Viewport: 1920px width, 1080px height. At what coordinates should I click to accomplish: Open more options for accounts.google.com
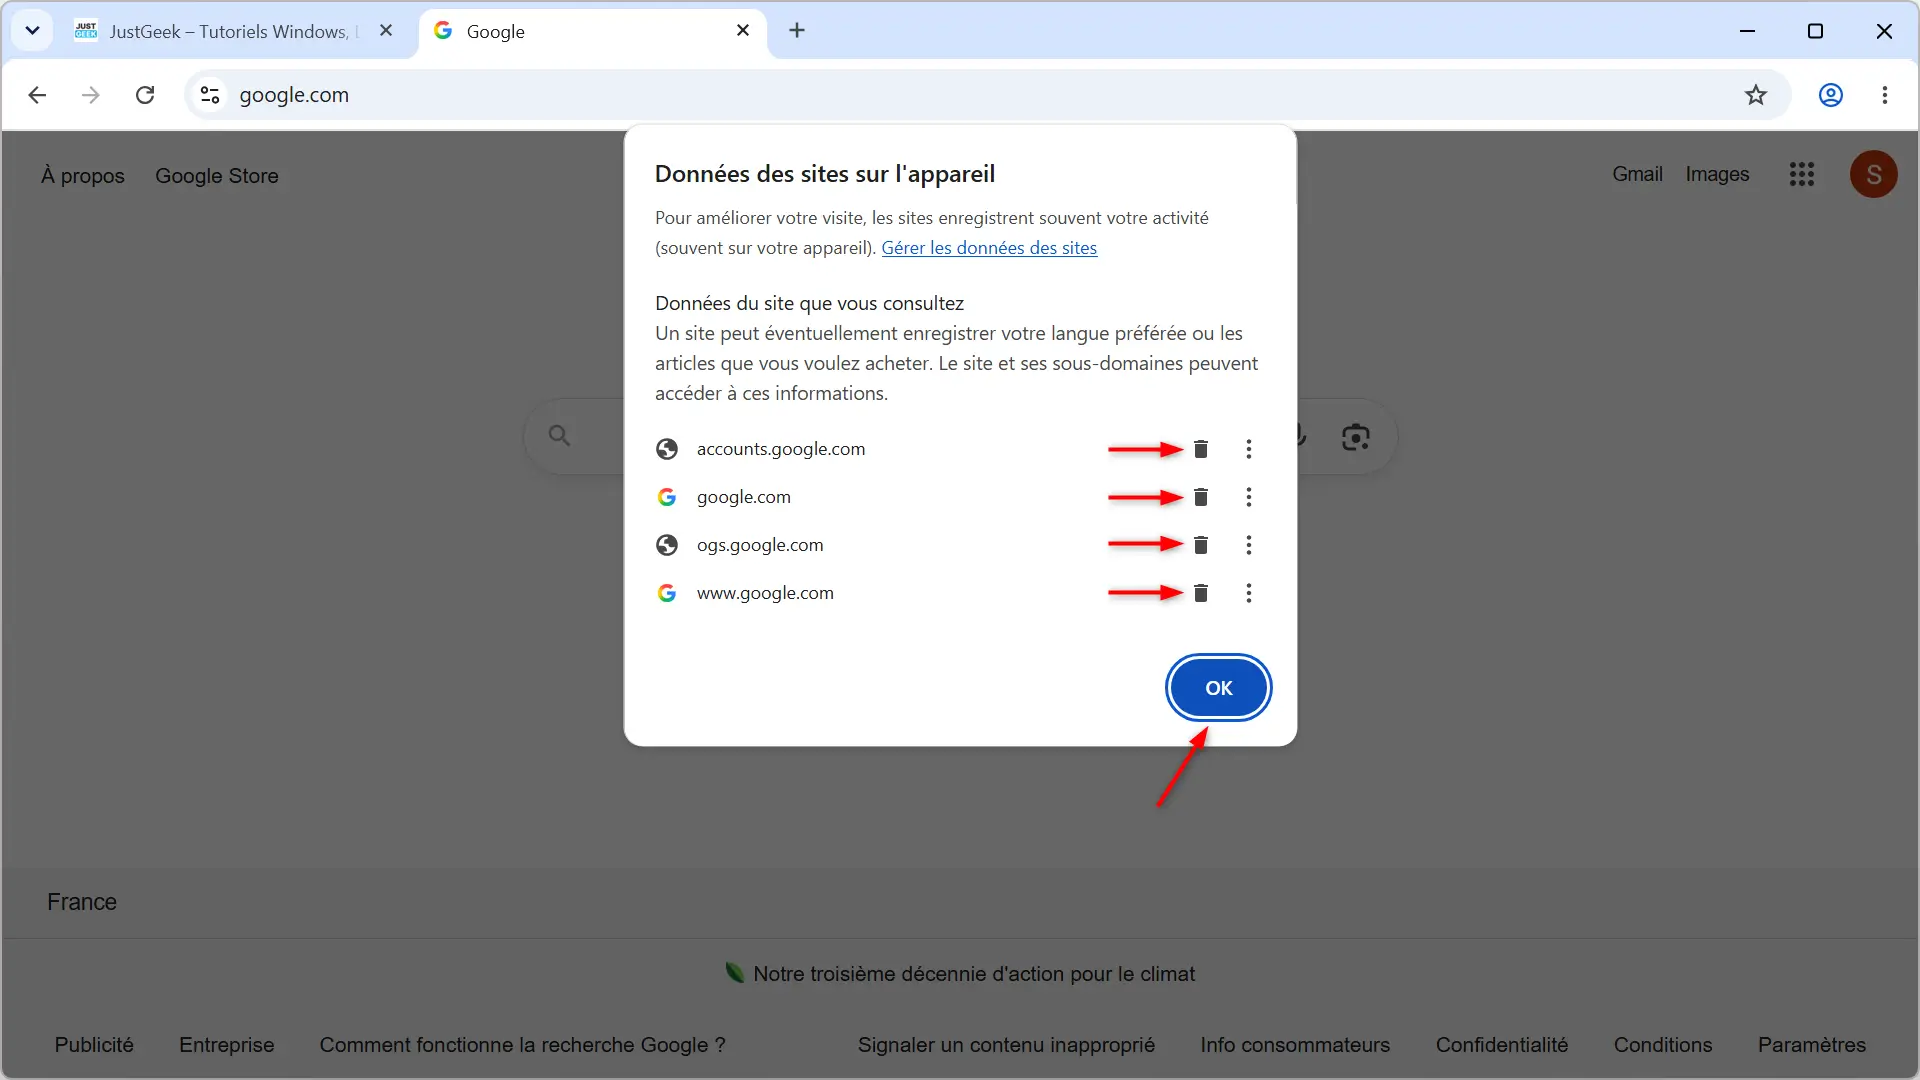pos(1249,449)
